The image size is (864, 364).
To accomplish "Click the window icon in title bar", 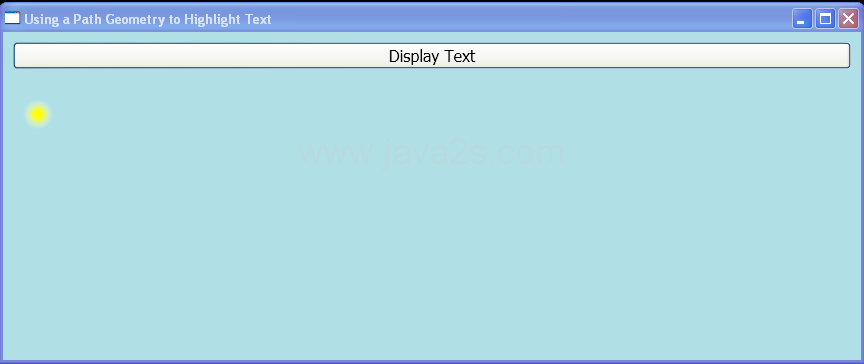I will [x=12, y=18].
